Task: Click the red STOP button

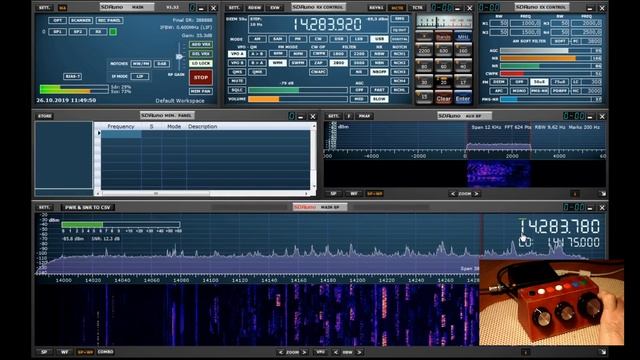Action: pos(200,77)
